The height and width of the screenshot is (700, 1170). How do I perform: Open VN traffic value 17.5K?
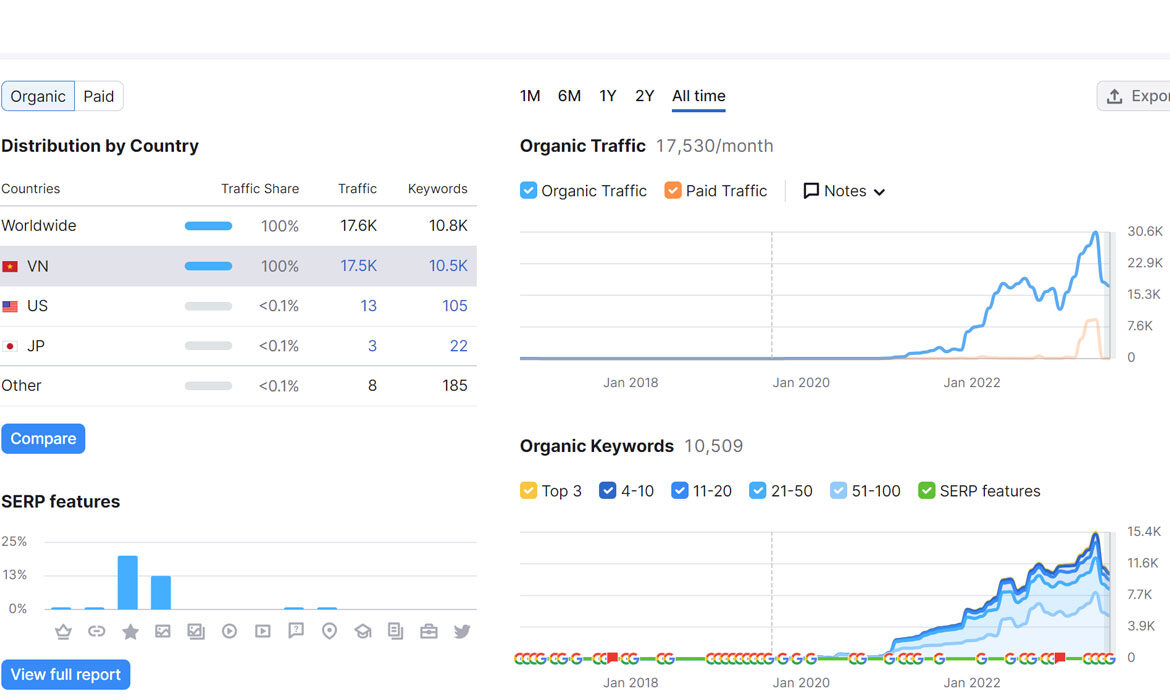pos(358,266)
